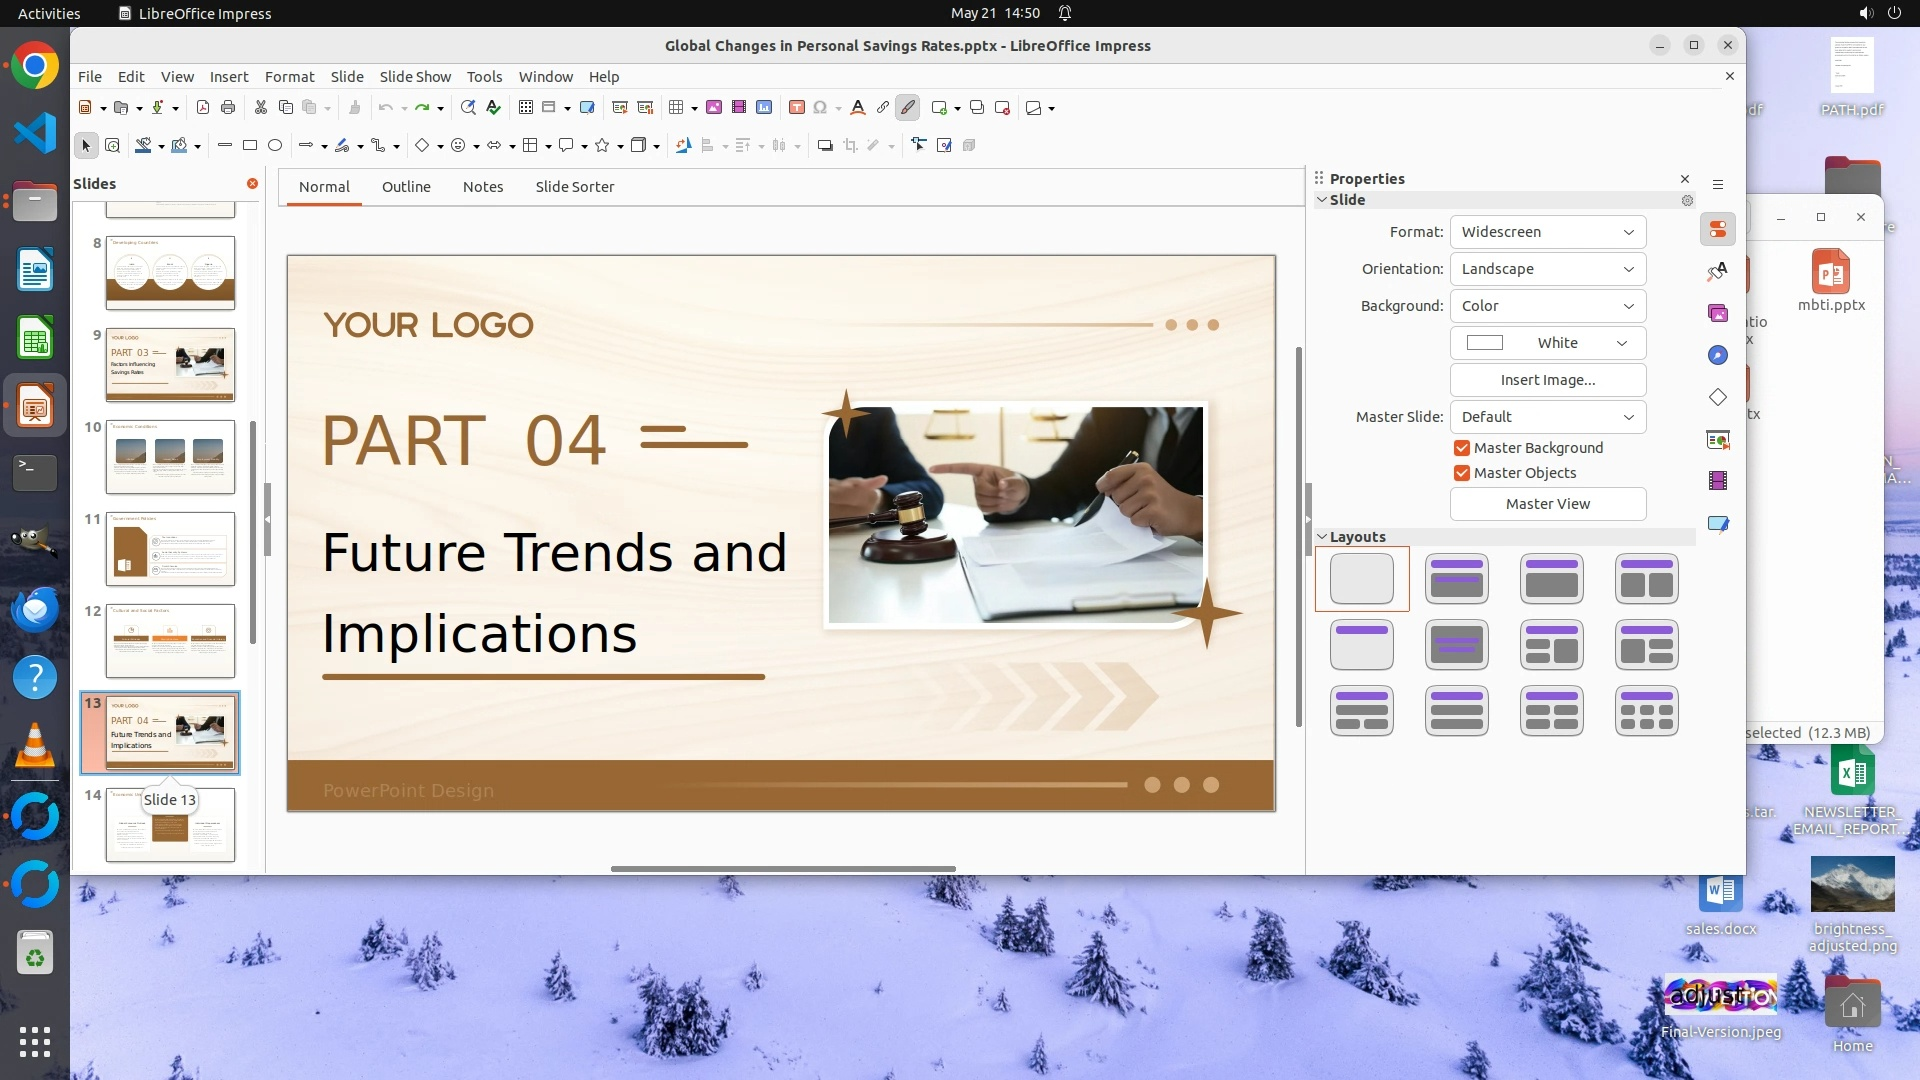Open the Format dropdown showing Widescreen
Viewport: 1920px width, 1080px height.
point(1547,232)
